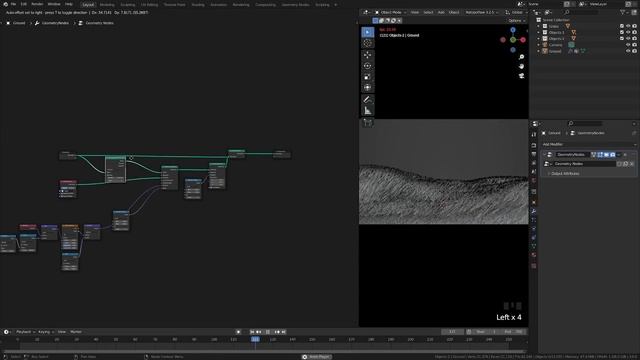Open the Physics properties tab

(533, 229)
